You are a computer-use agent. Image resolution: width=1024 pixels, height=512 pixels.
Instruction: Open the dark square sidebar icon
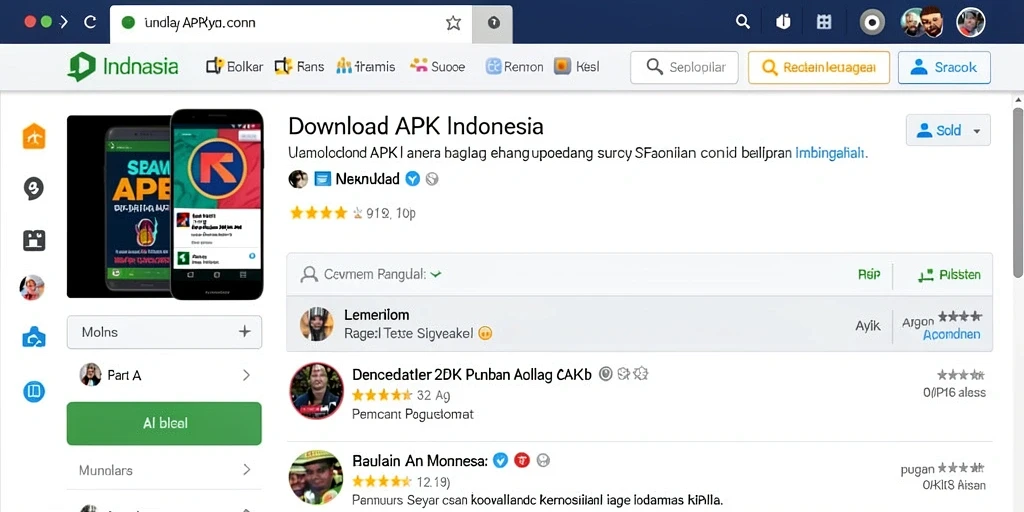point(34,240)
